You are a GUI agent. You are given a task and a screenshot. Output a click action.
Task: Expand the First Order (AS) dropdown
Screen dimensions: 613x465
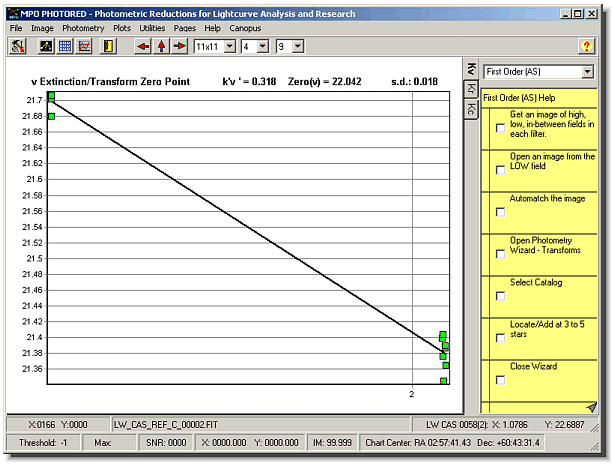point(587,72)
